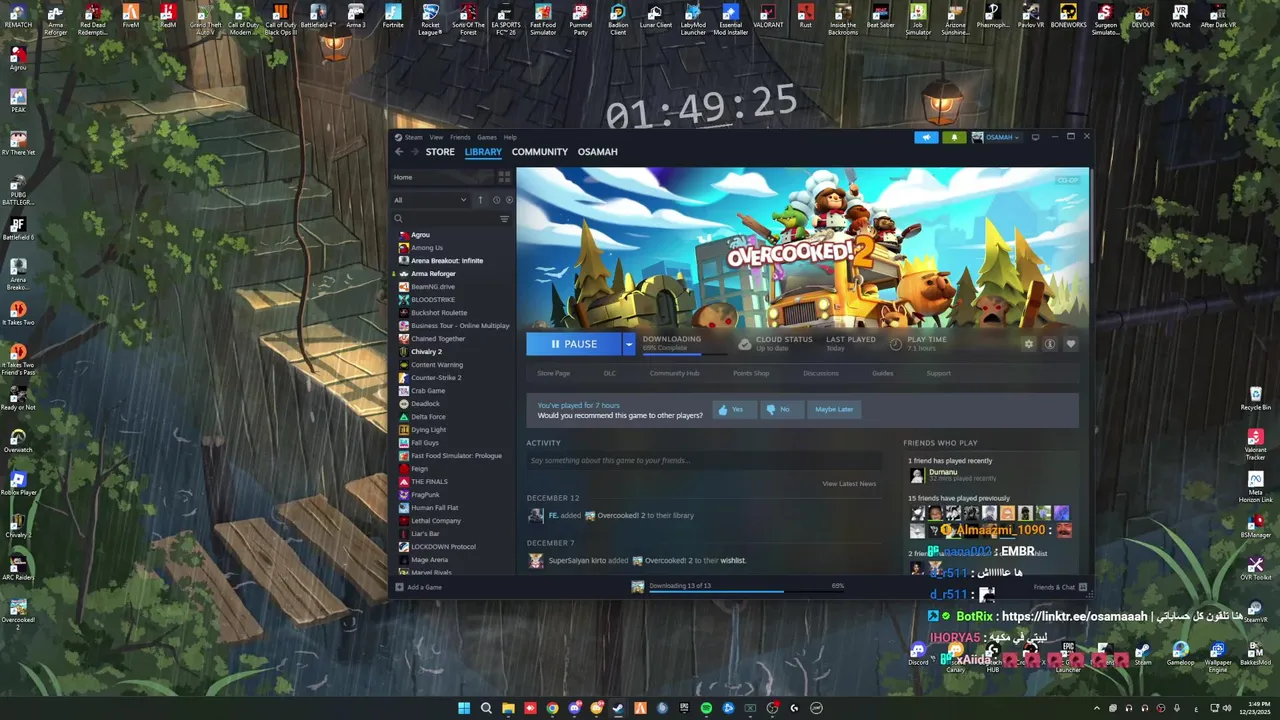Open game info icon for Overcooked! 2
This screenshot has height=720, width=1280.
[1049, 344]
